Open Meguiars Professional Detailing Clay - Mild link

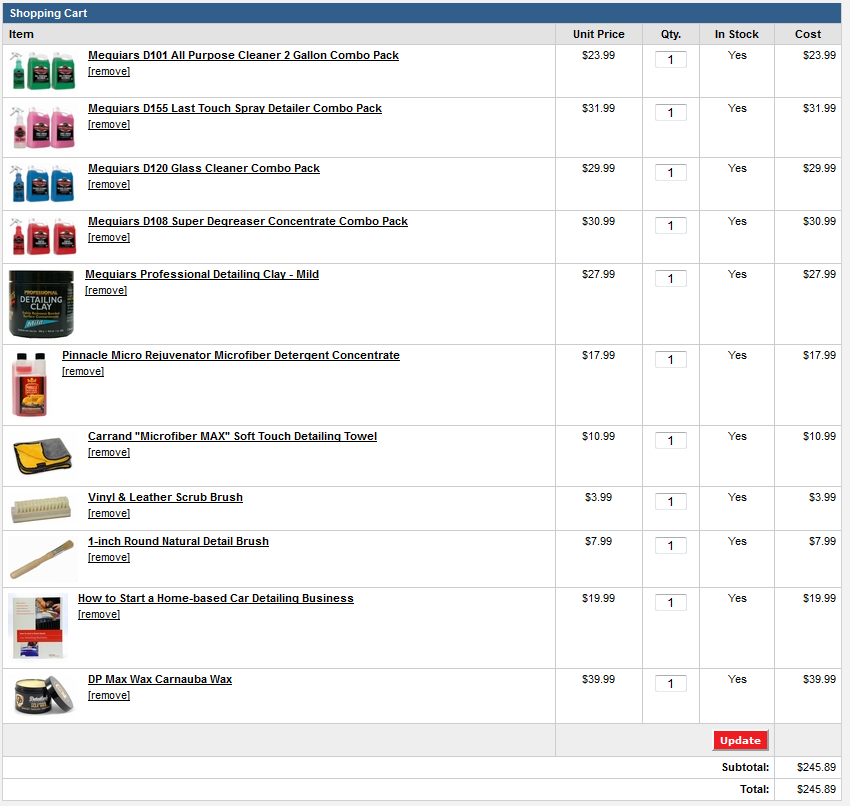coord(202,275)
